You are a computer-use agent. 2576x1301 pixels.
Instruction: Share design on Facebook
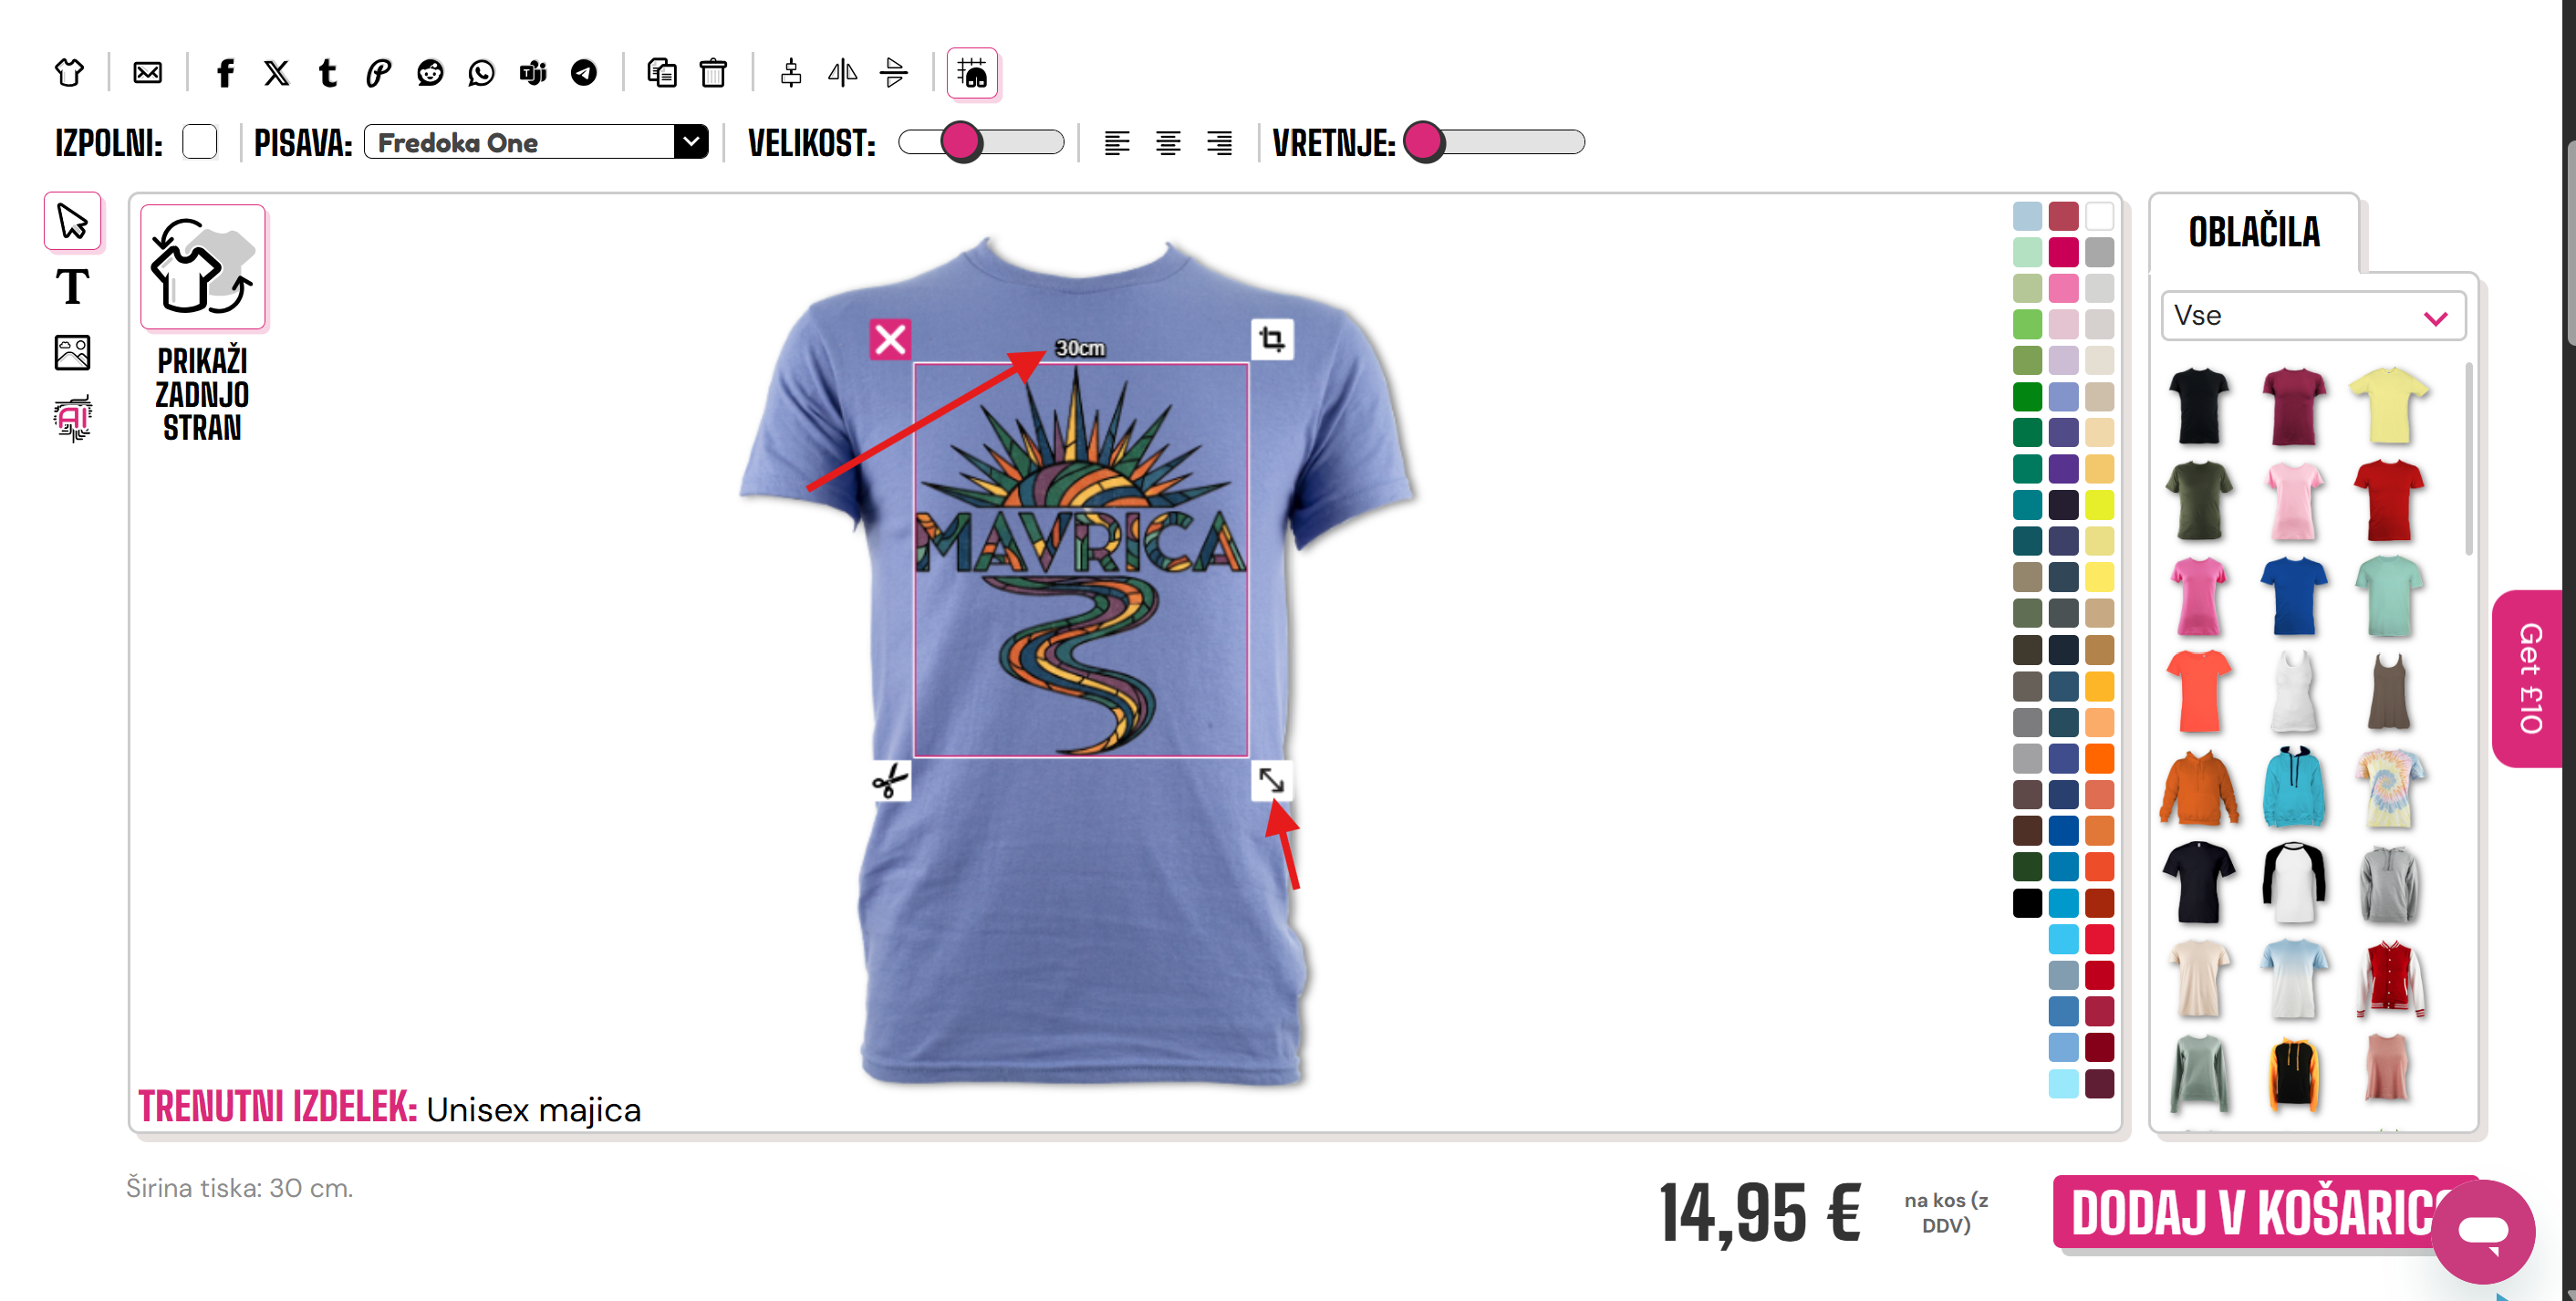pyautogui.click(x=225, y=73)
